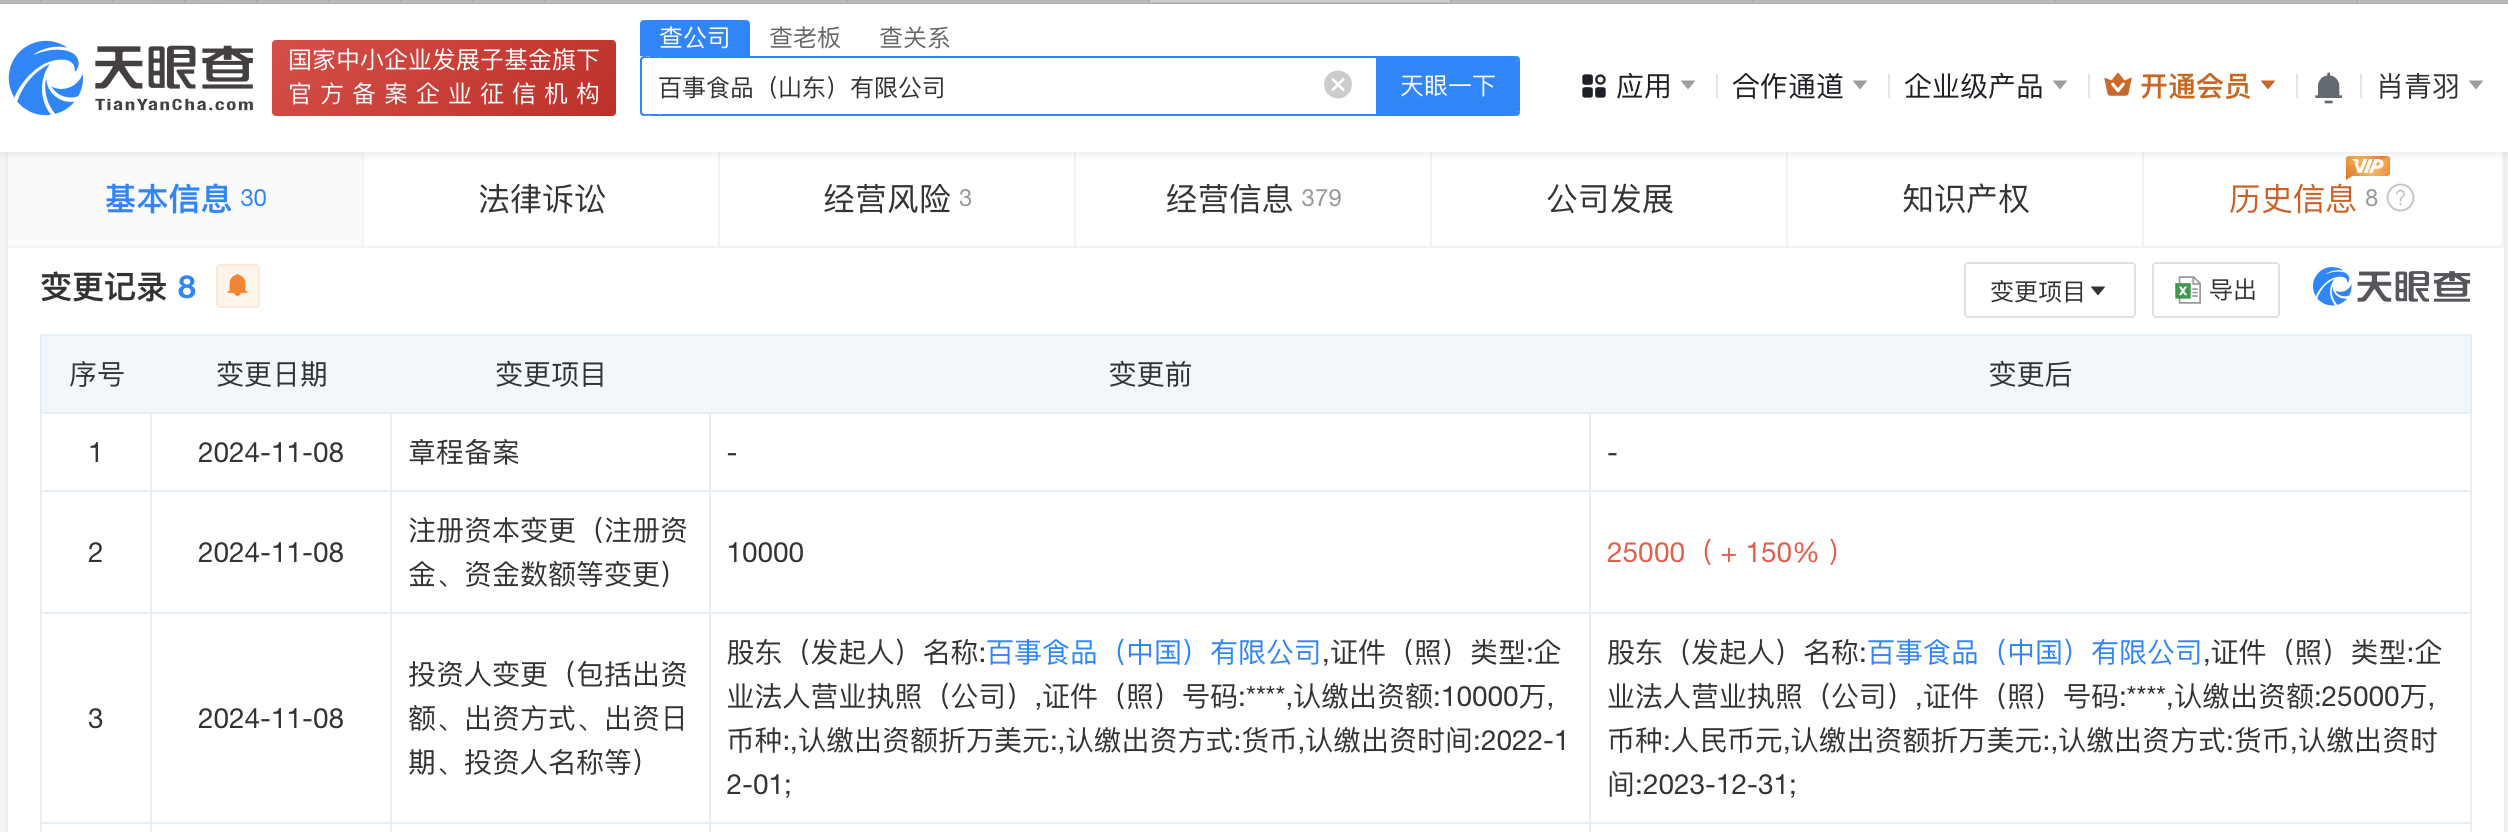Select the 知识产权 tab

[x=1965, y=198]
